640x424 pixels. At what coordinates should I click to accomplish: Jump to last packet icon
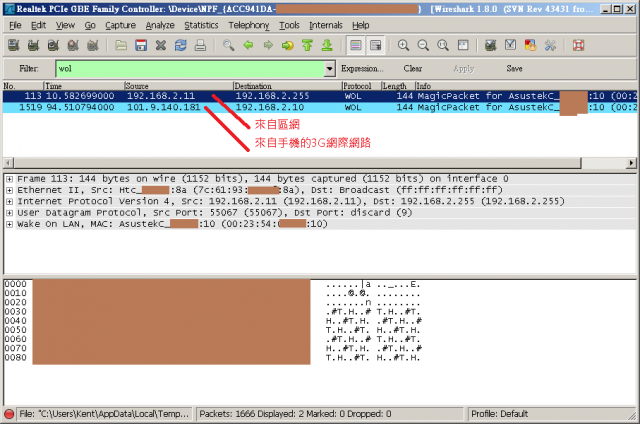click(x=327, y=45)
